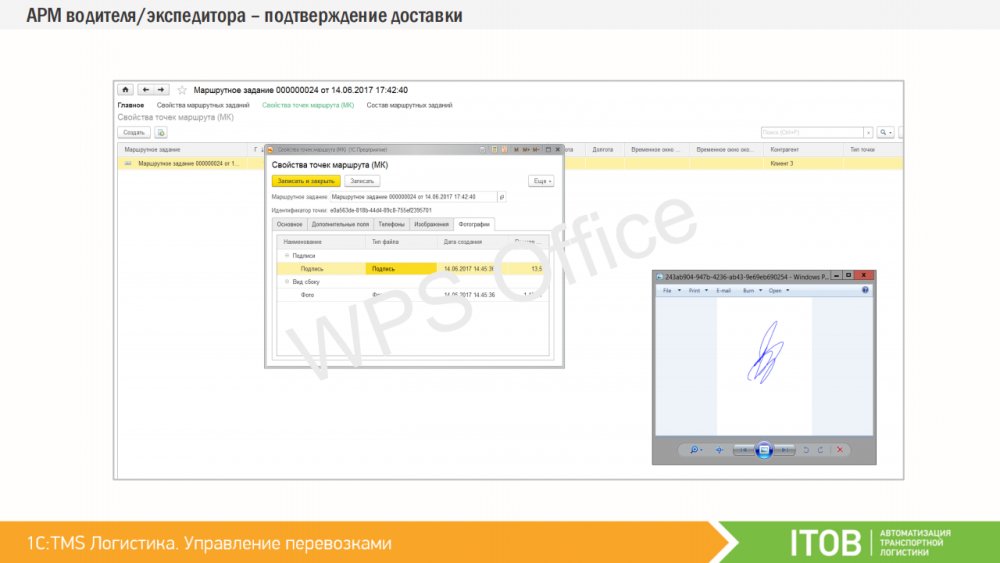Click the Home icon in navigation bar

125,90
